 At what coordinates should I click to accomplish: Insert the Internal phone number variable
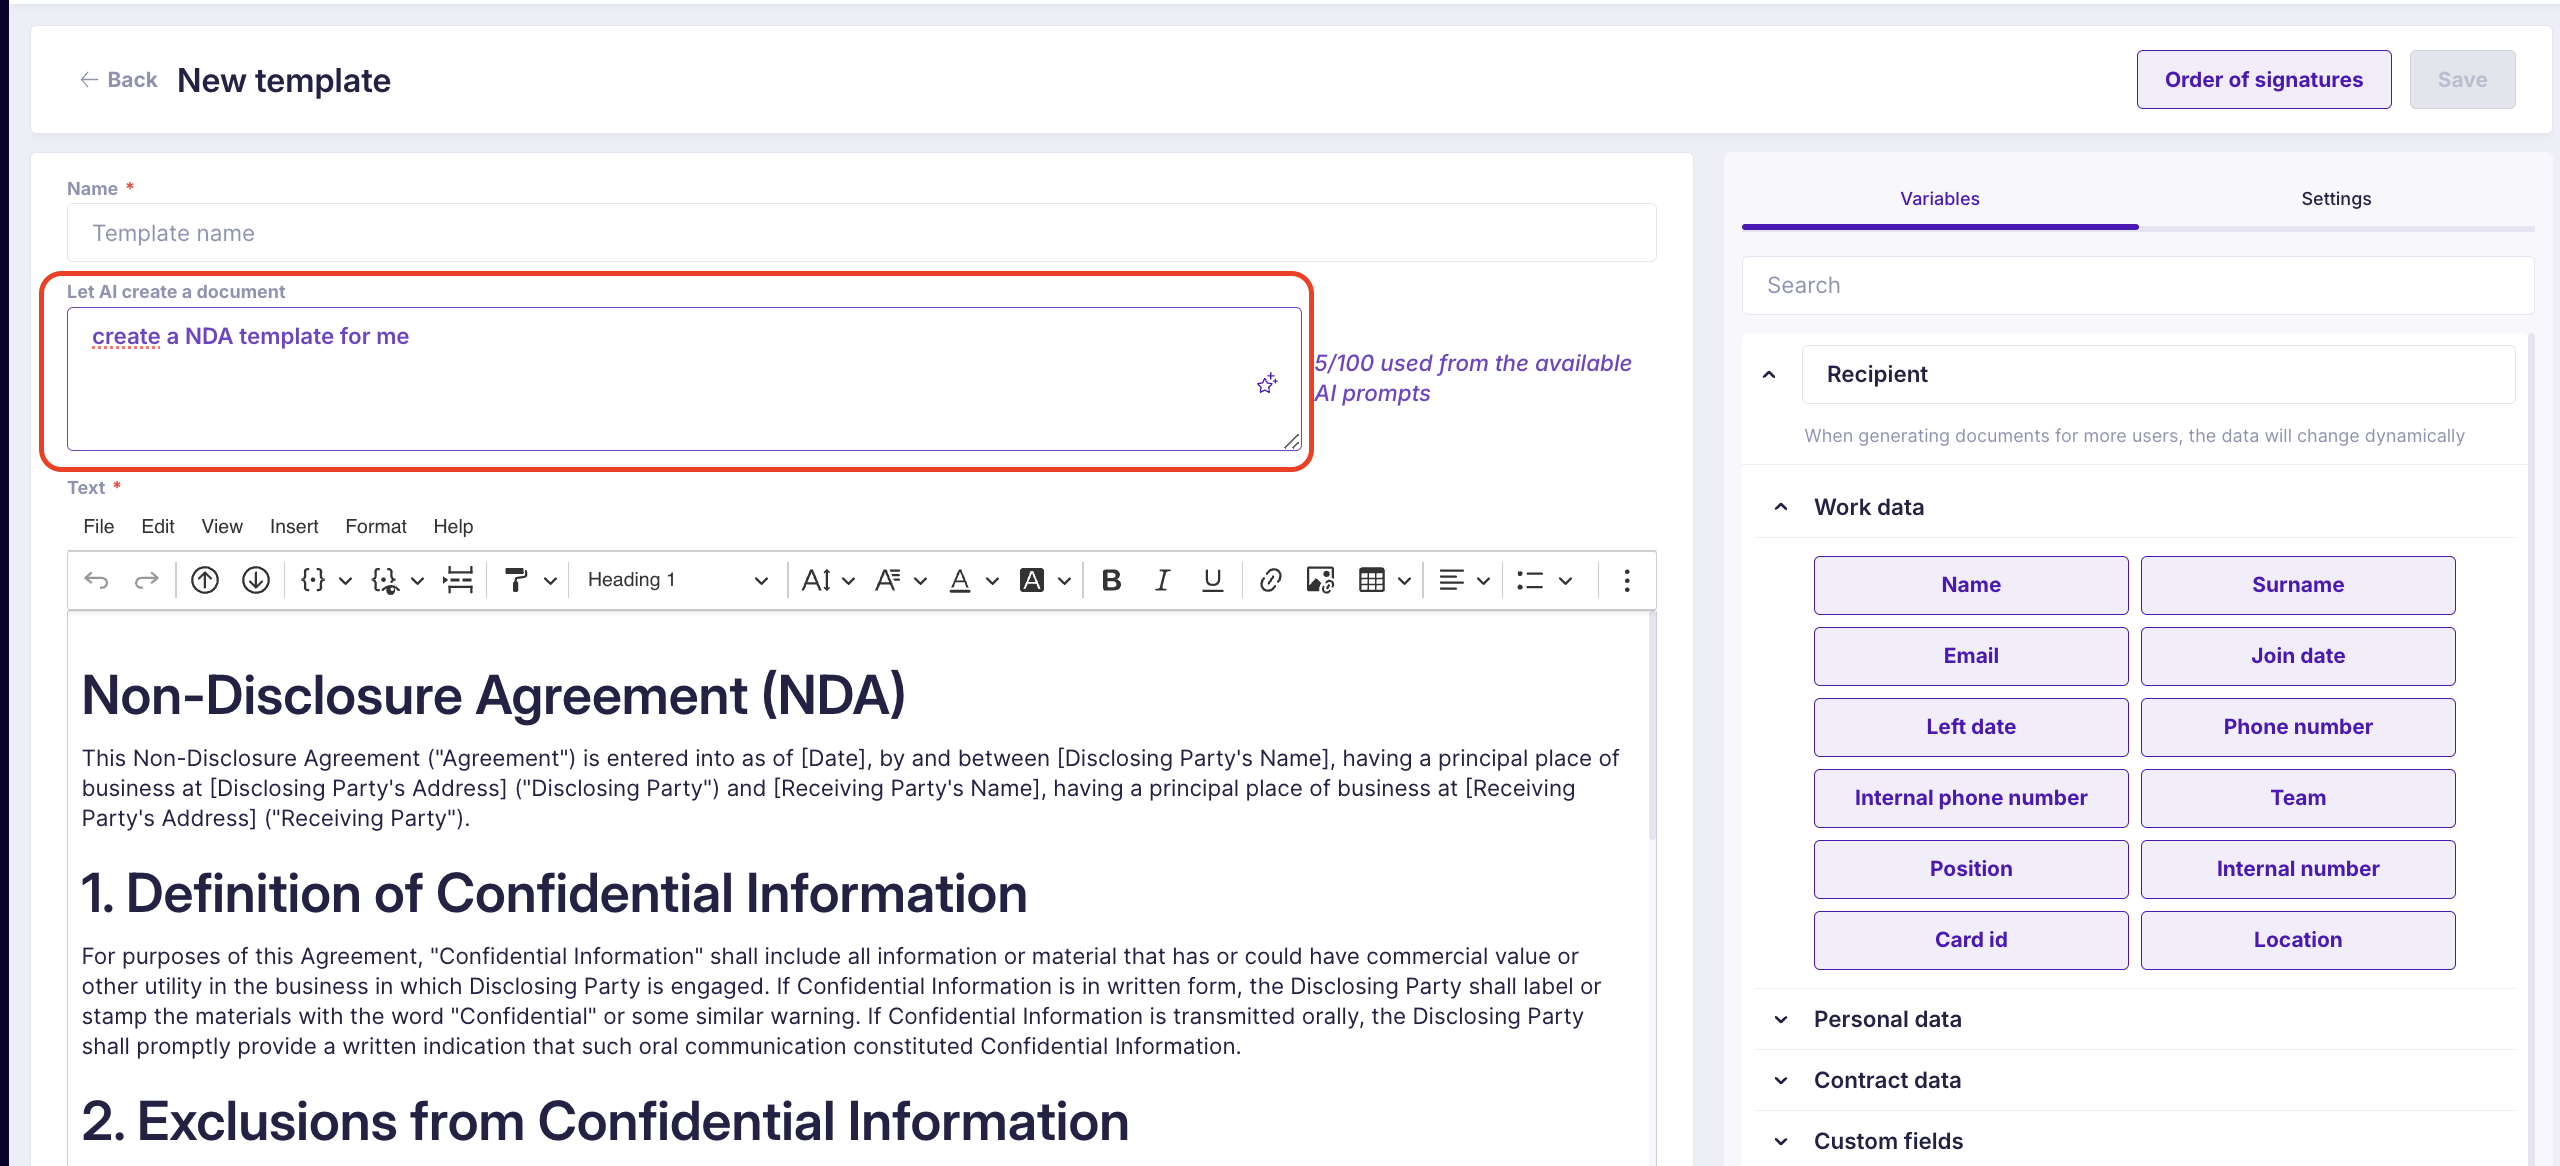click(1971, 798)
